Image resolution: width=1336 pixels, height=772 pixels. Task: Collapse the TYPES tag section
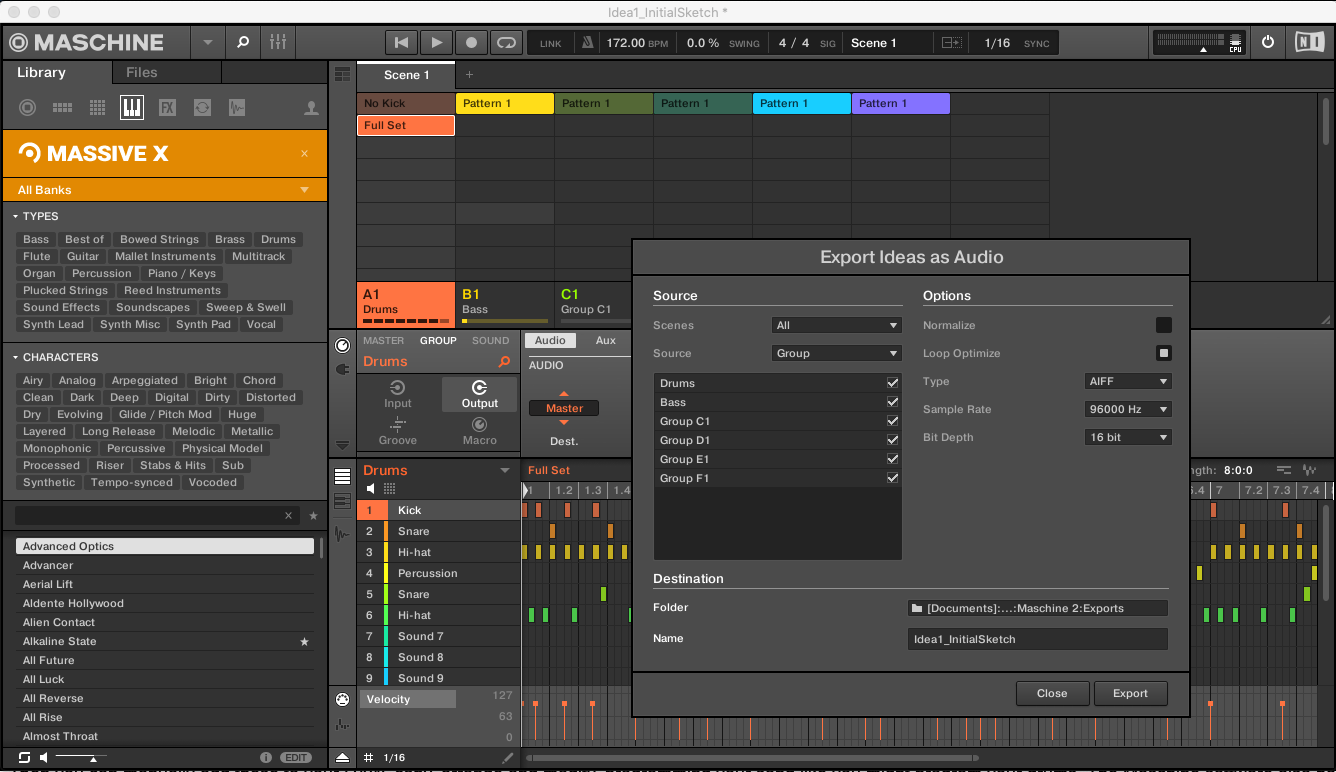pos(16,216)
